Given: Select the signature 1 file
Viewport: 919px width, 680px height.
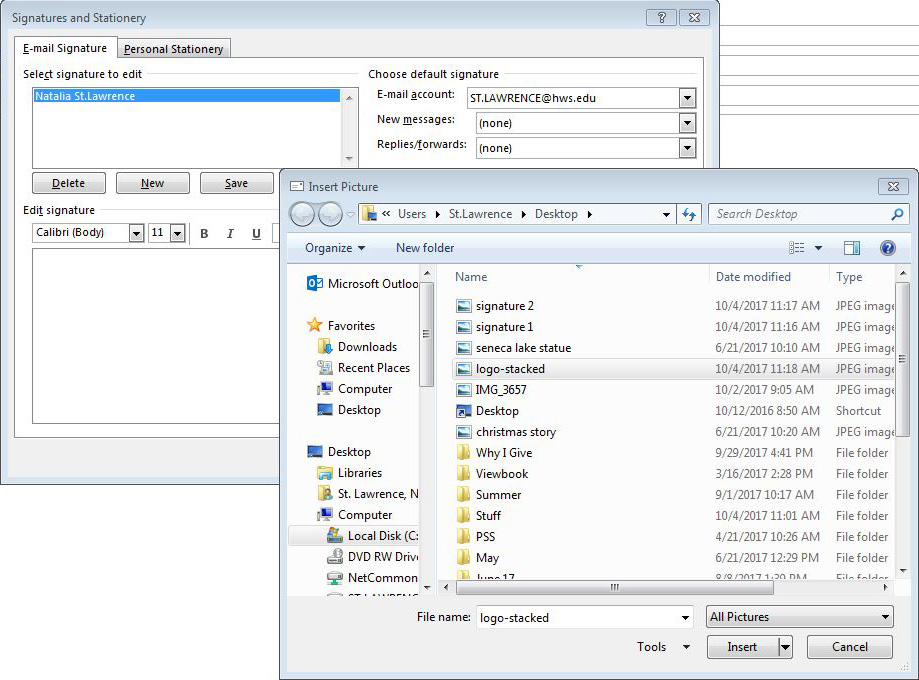Looking at the screenshot, I should (673, 327).
